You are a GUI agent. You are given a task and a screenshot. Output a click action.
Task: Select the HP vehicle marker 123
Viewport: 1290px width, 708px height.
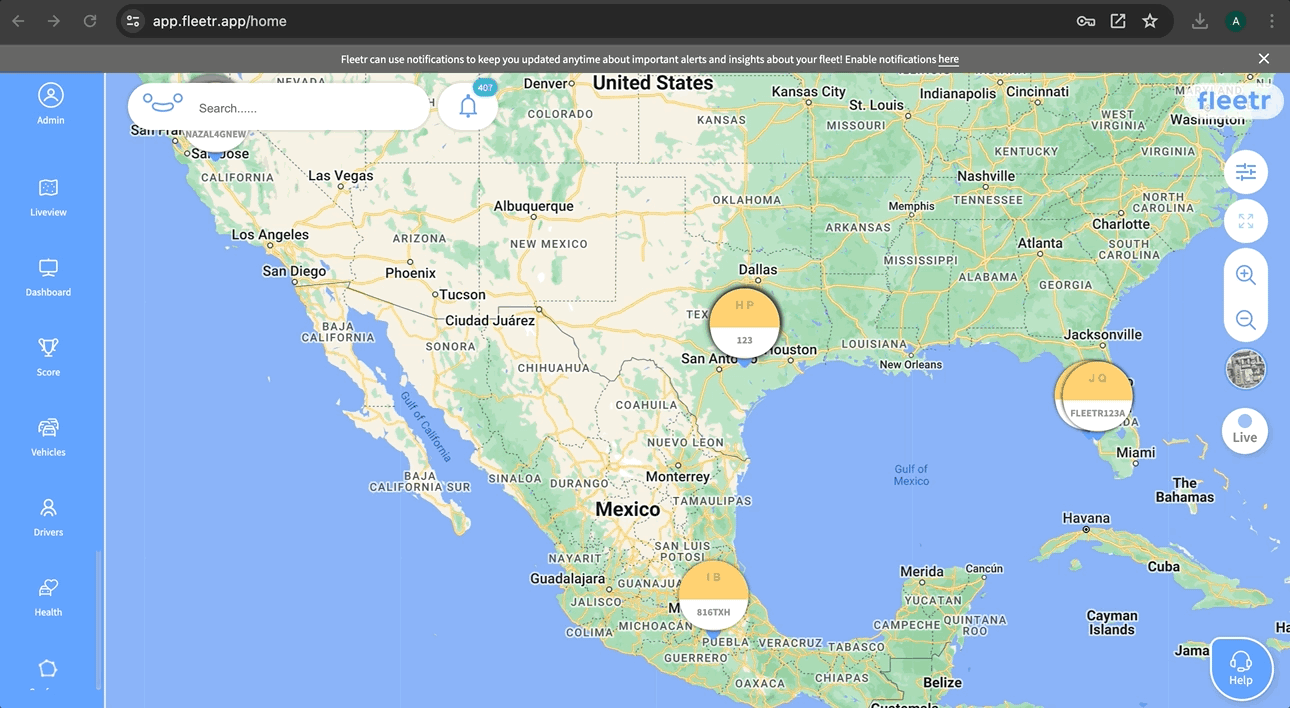[x=745, y=322]
